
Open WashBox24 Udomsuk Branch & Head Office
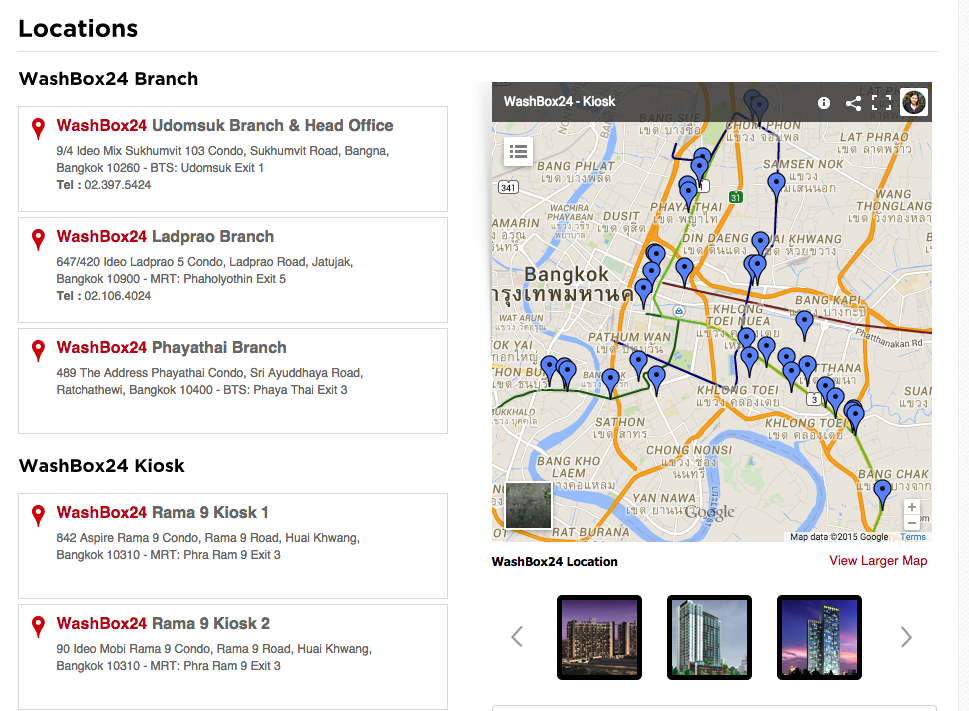(x=225, y=125)
